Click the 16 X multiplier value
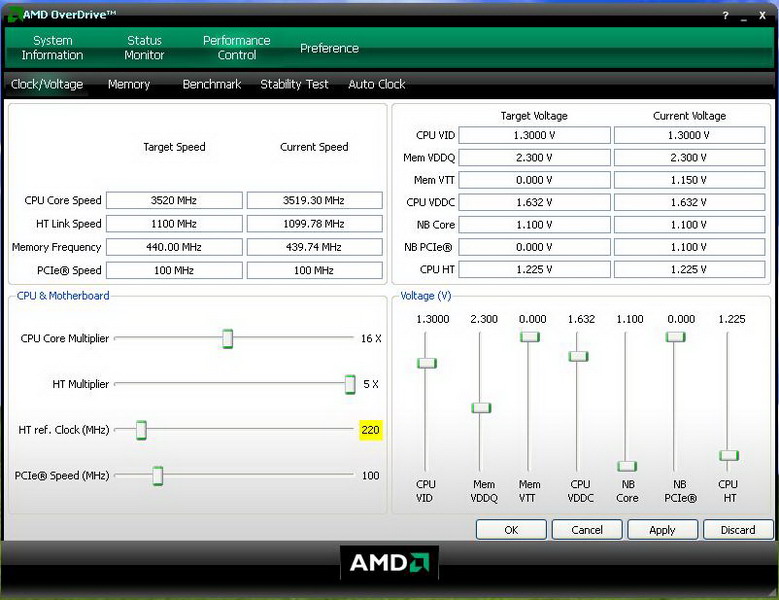The image size is (779, 600). pos(371,339)
